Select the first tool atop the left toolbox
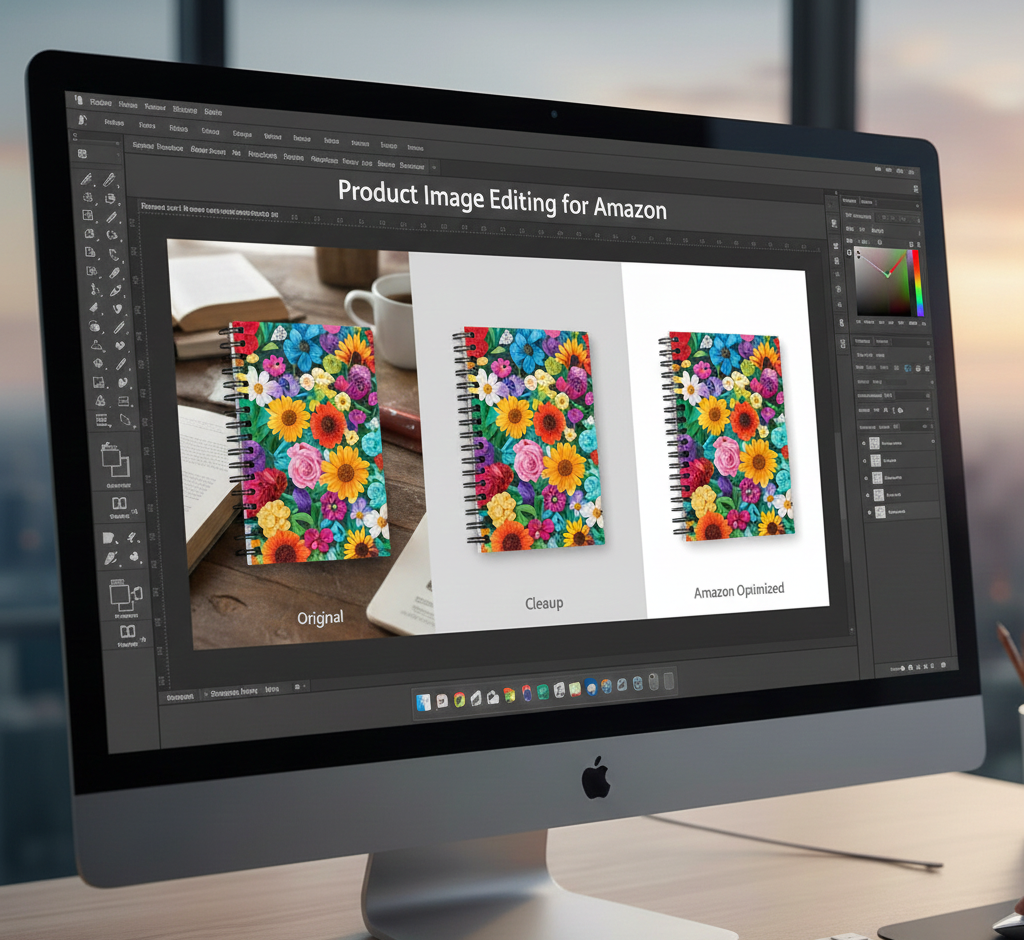1024x940 pixels. tap(87, 178)
